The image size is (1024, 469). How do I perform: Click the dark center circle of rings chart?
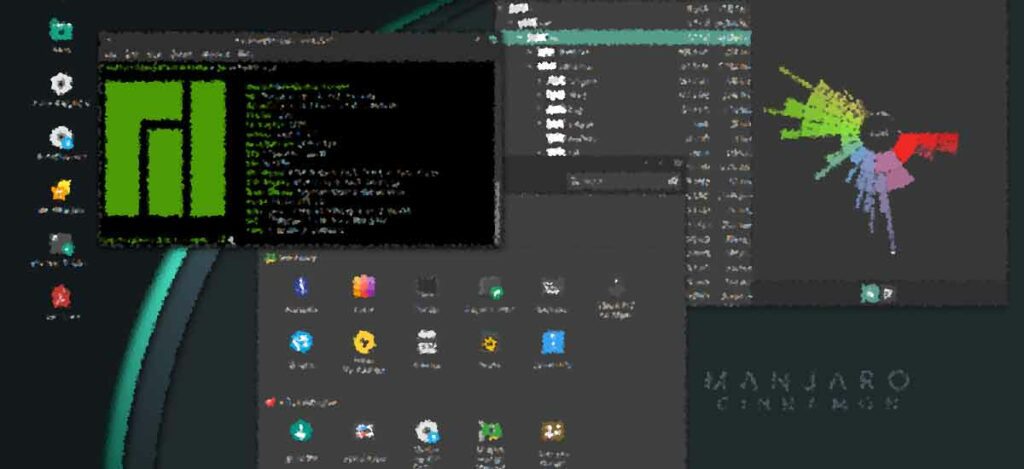click(x=879, y=134)
